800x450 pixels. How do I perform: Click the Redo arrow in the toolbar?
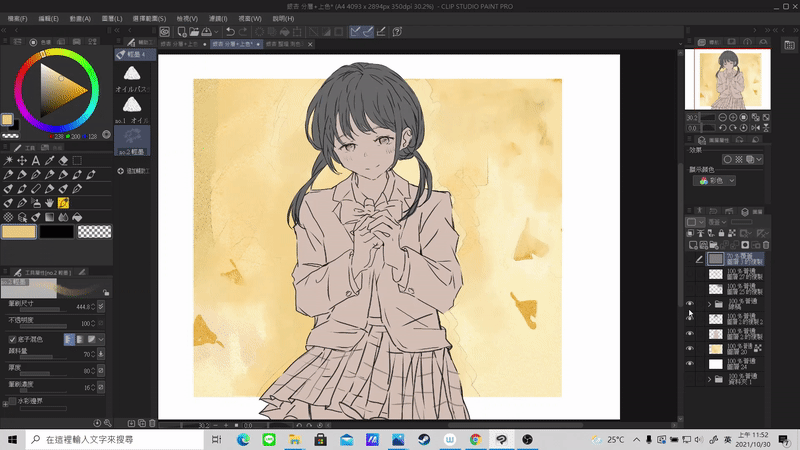pyautogui.click(x=243, y=32)
